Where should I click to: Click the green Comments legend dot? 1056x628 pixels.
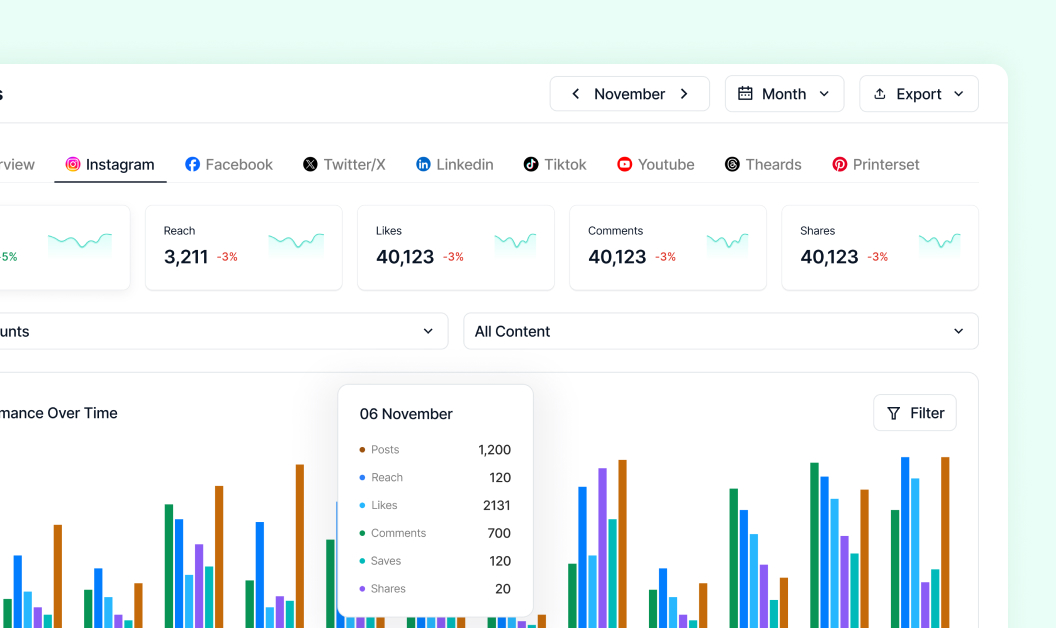[x=362, y=533]
